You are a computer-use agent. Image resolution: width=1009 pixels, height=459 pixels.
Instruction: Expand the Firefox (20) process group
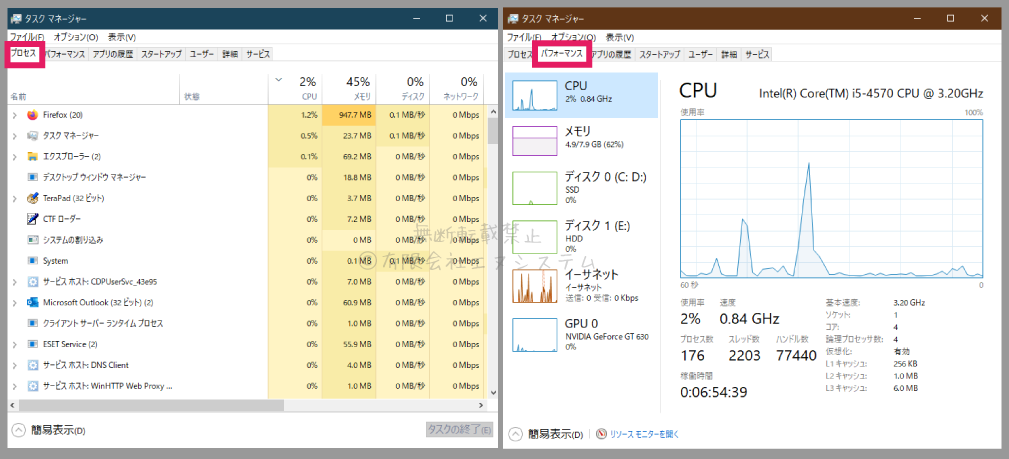coord(15,115)
